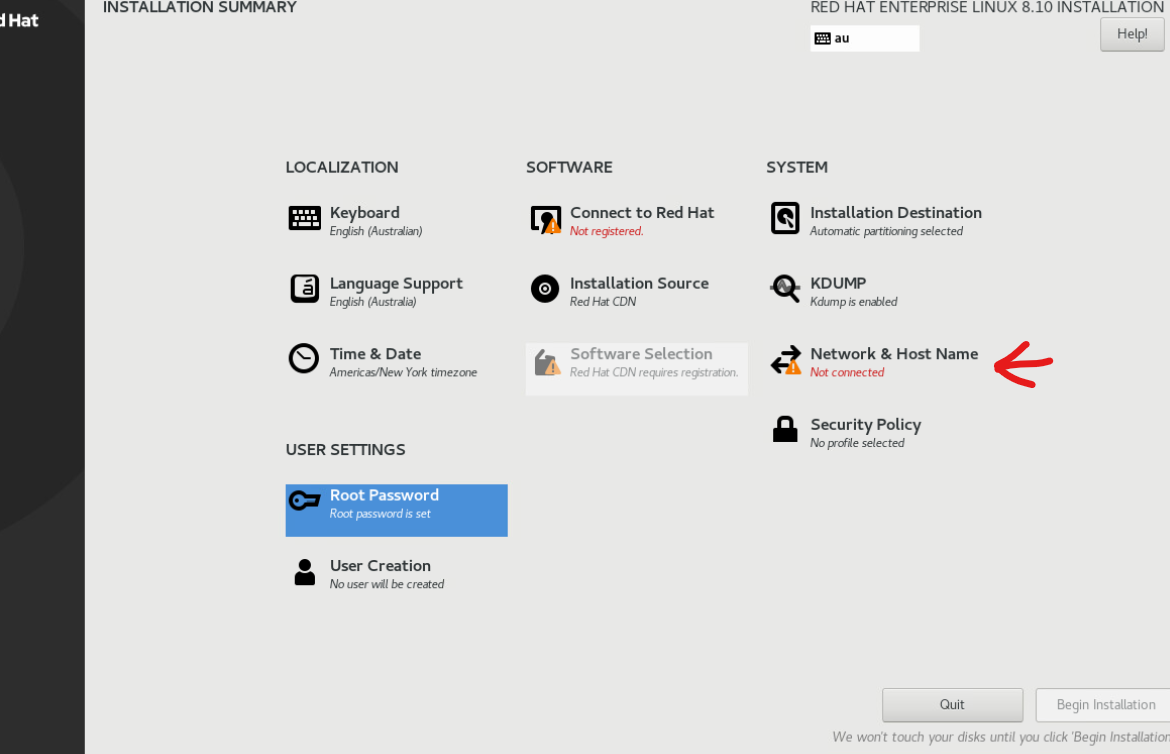
Task: Click 'RED HAT ENTERPRISE LINUX 8.10 INSTALLATION' title
Action: (x=987, y=7)
